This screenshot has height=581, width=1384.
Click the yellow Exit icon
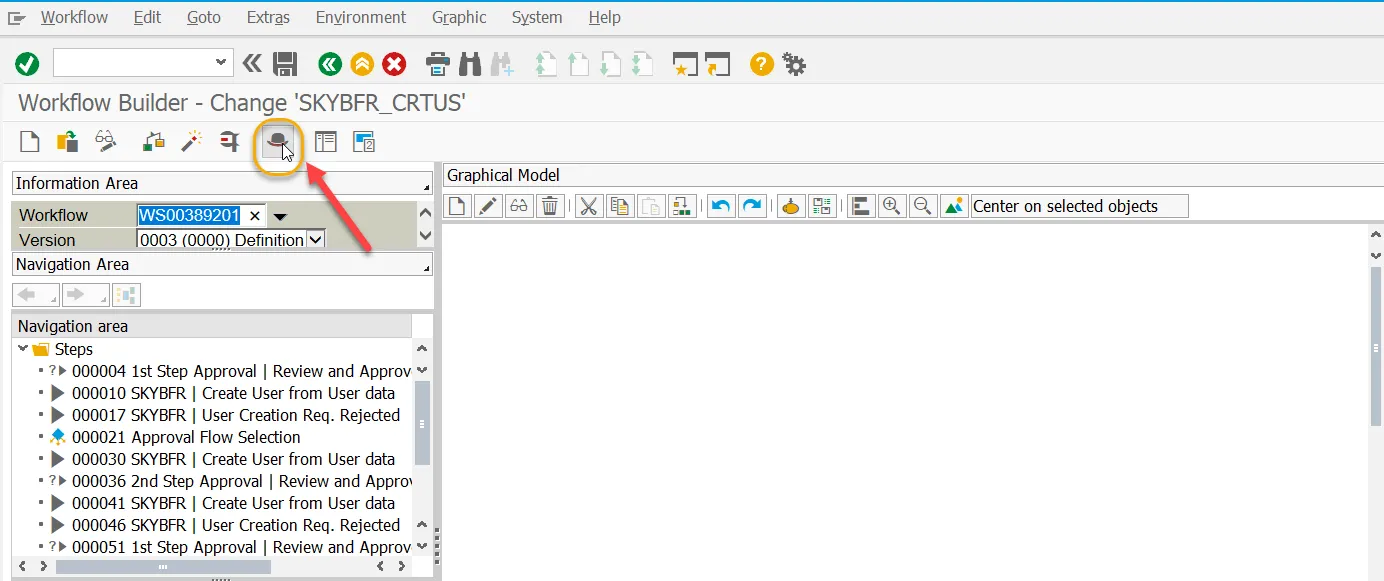click(x=362, y=65)
